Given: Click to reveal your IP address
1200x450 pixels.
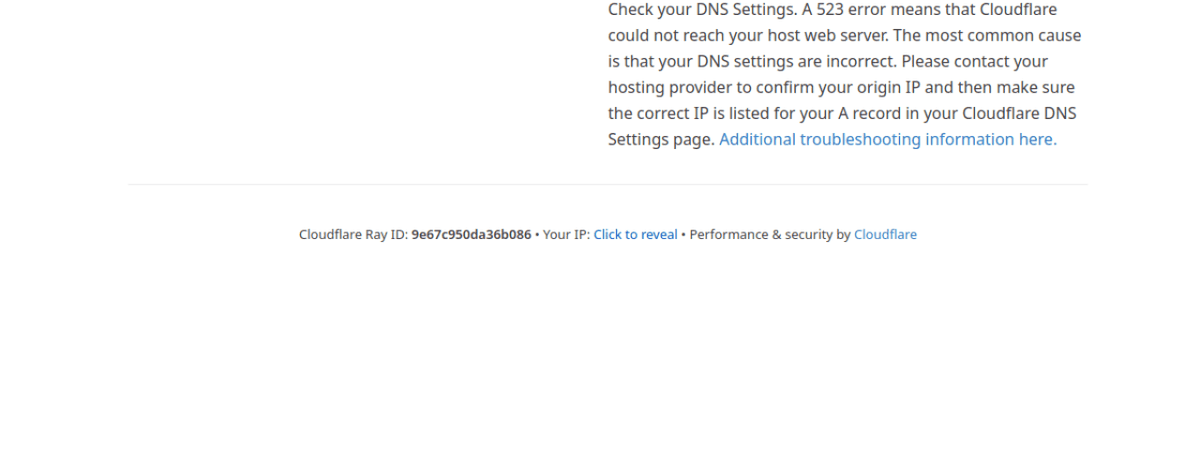Looking at the screenshot, I should [x=635, y=235].
